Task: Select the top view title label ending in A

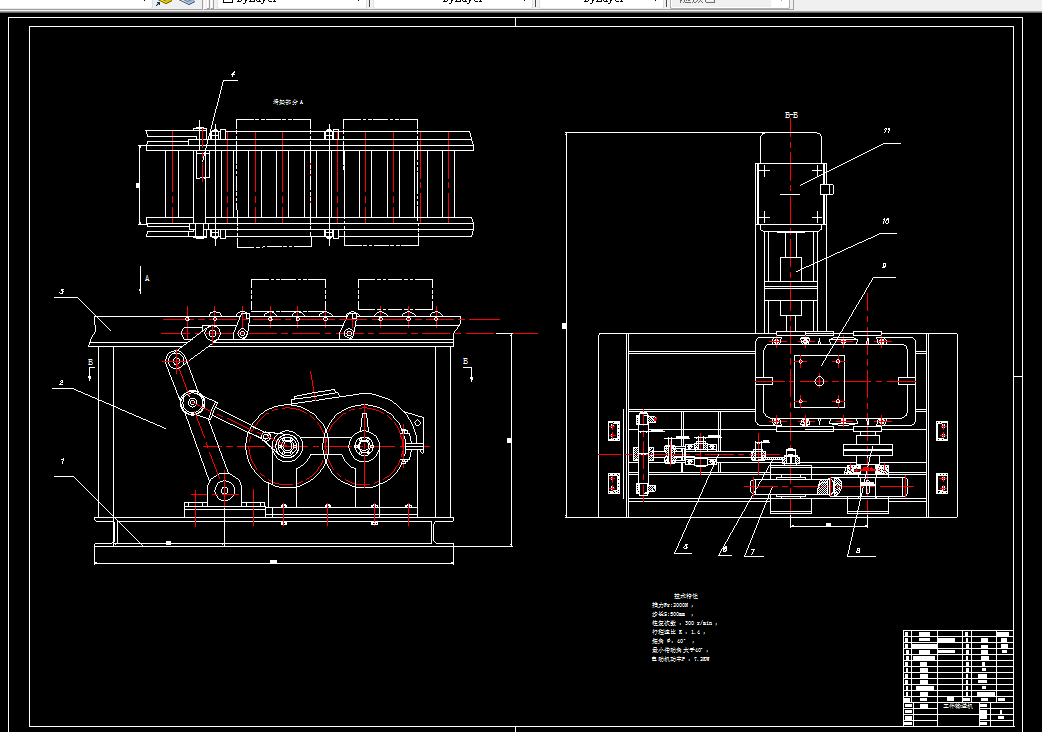Action: click(x=288, y=102)
